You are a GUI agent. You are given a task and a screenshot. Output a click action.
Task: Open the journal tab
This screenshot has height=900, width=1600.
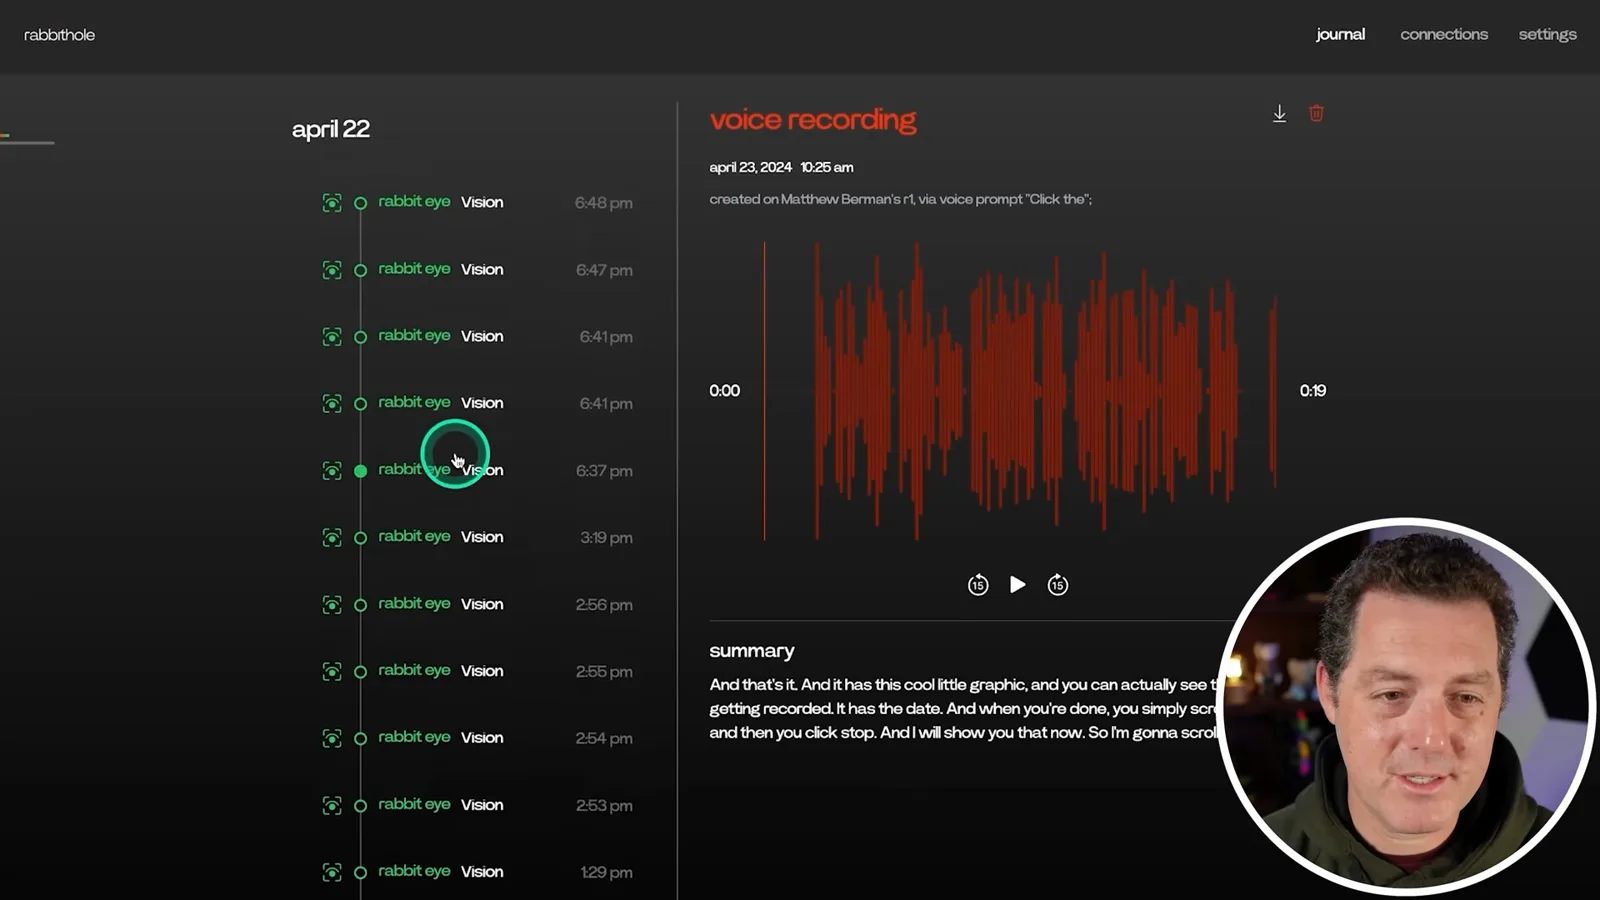1340,34
